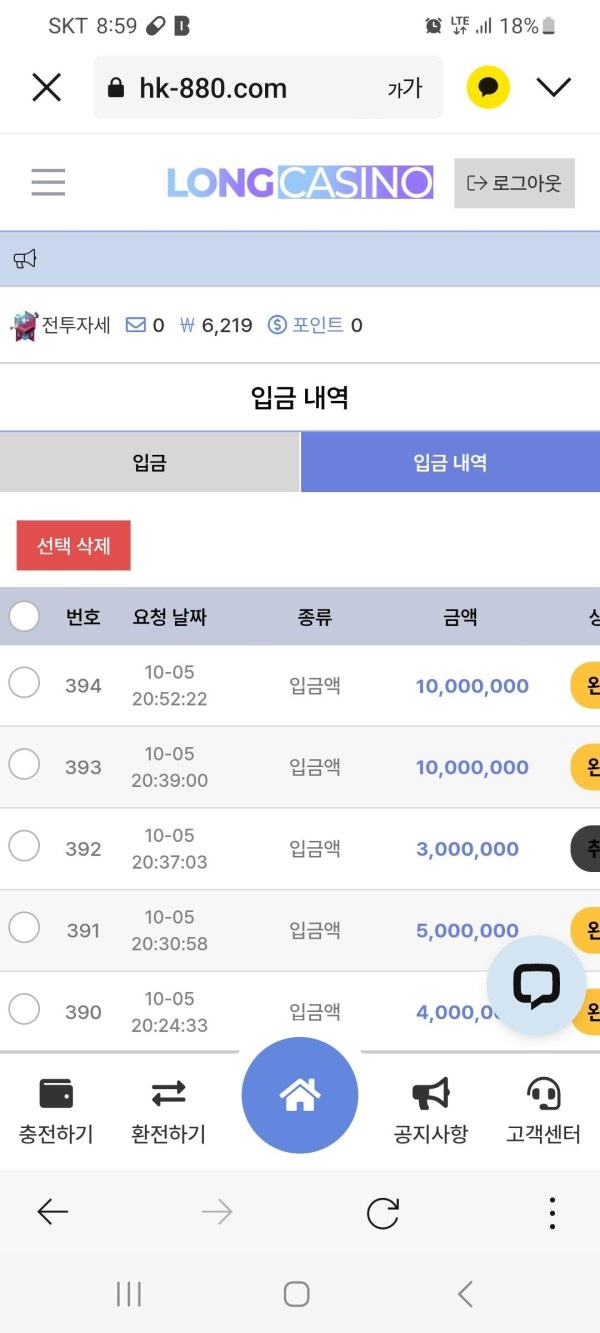Open 고객센터 headset icon
600x1333 pixels.
(543, 1094)
